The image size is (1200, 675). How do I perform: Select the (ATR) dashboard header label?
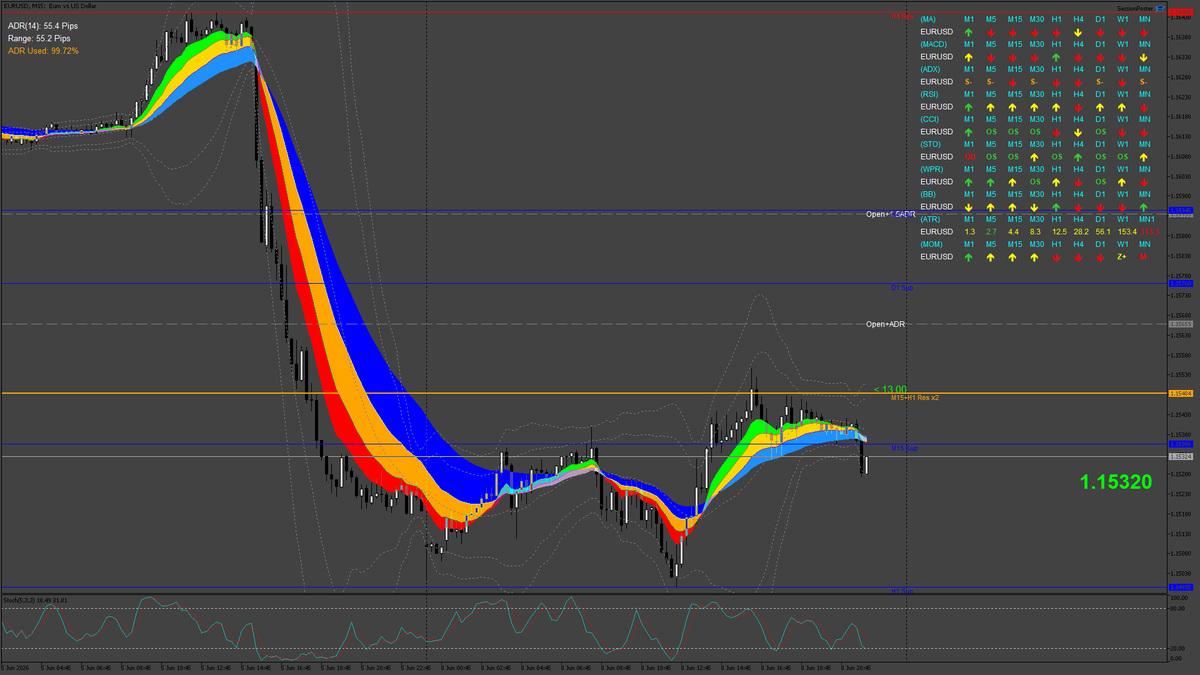pyautogui.click(x=930, y=219)
